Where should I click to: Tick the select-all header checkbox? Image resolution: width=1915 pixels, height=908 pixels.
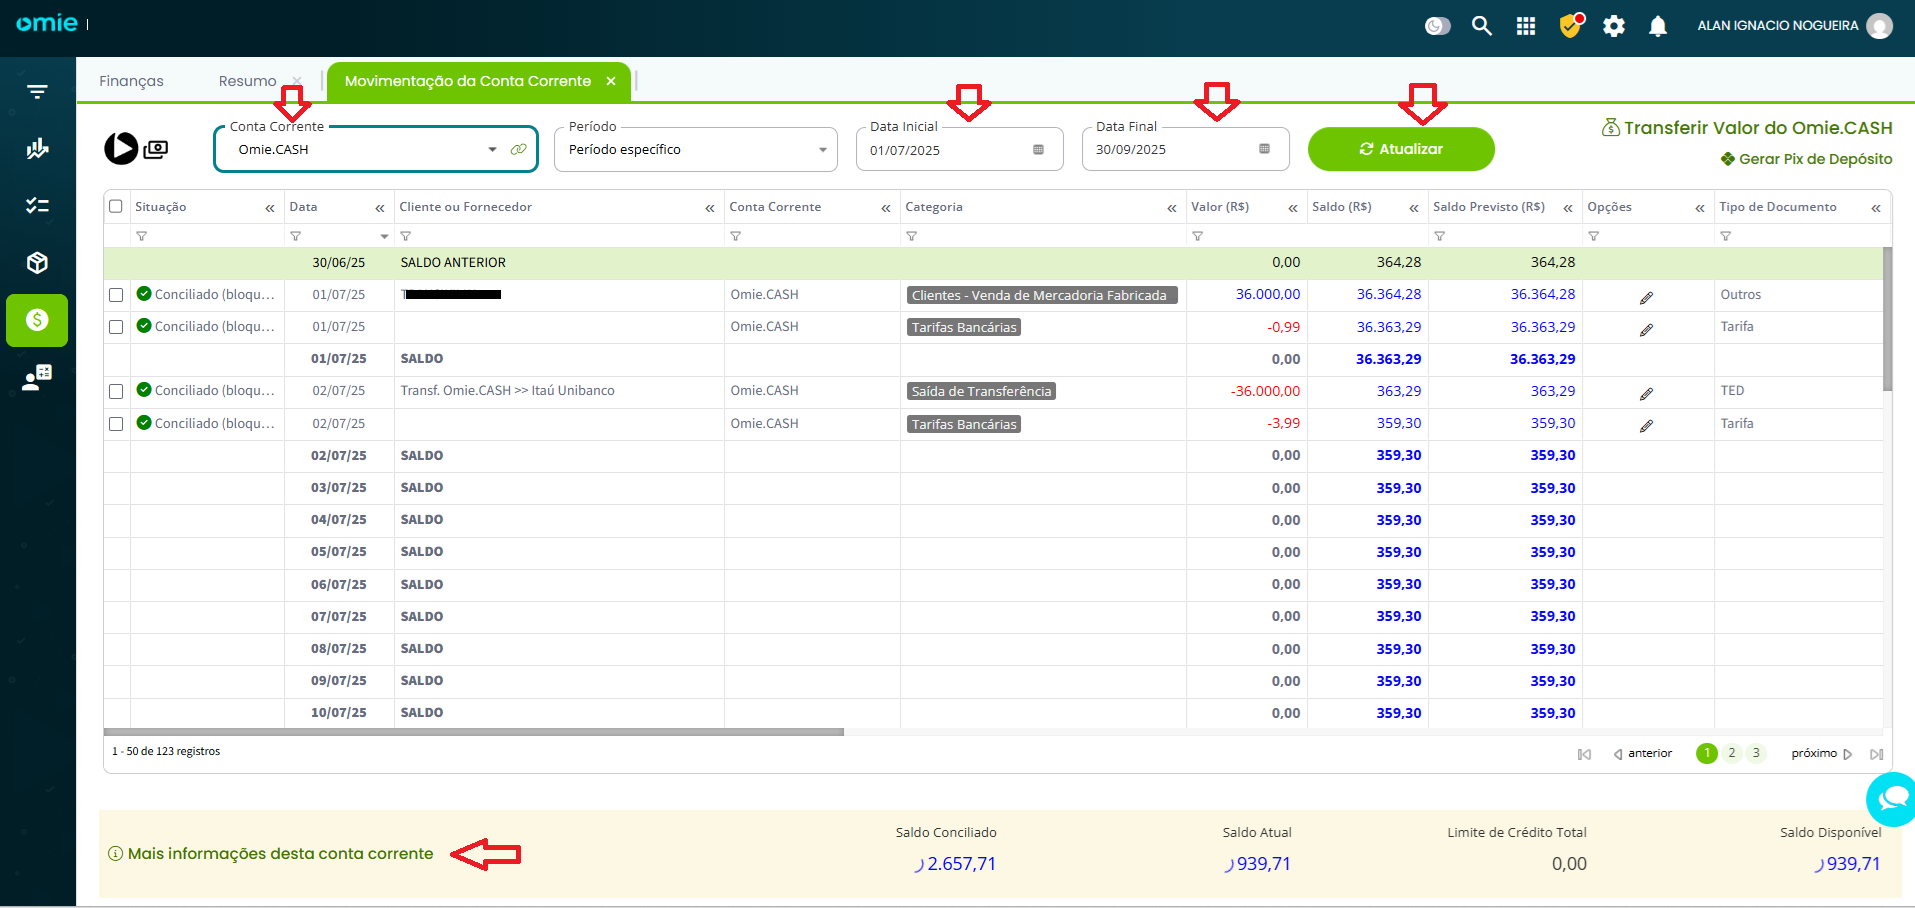116,206
